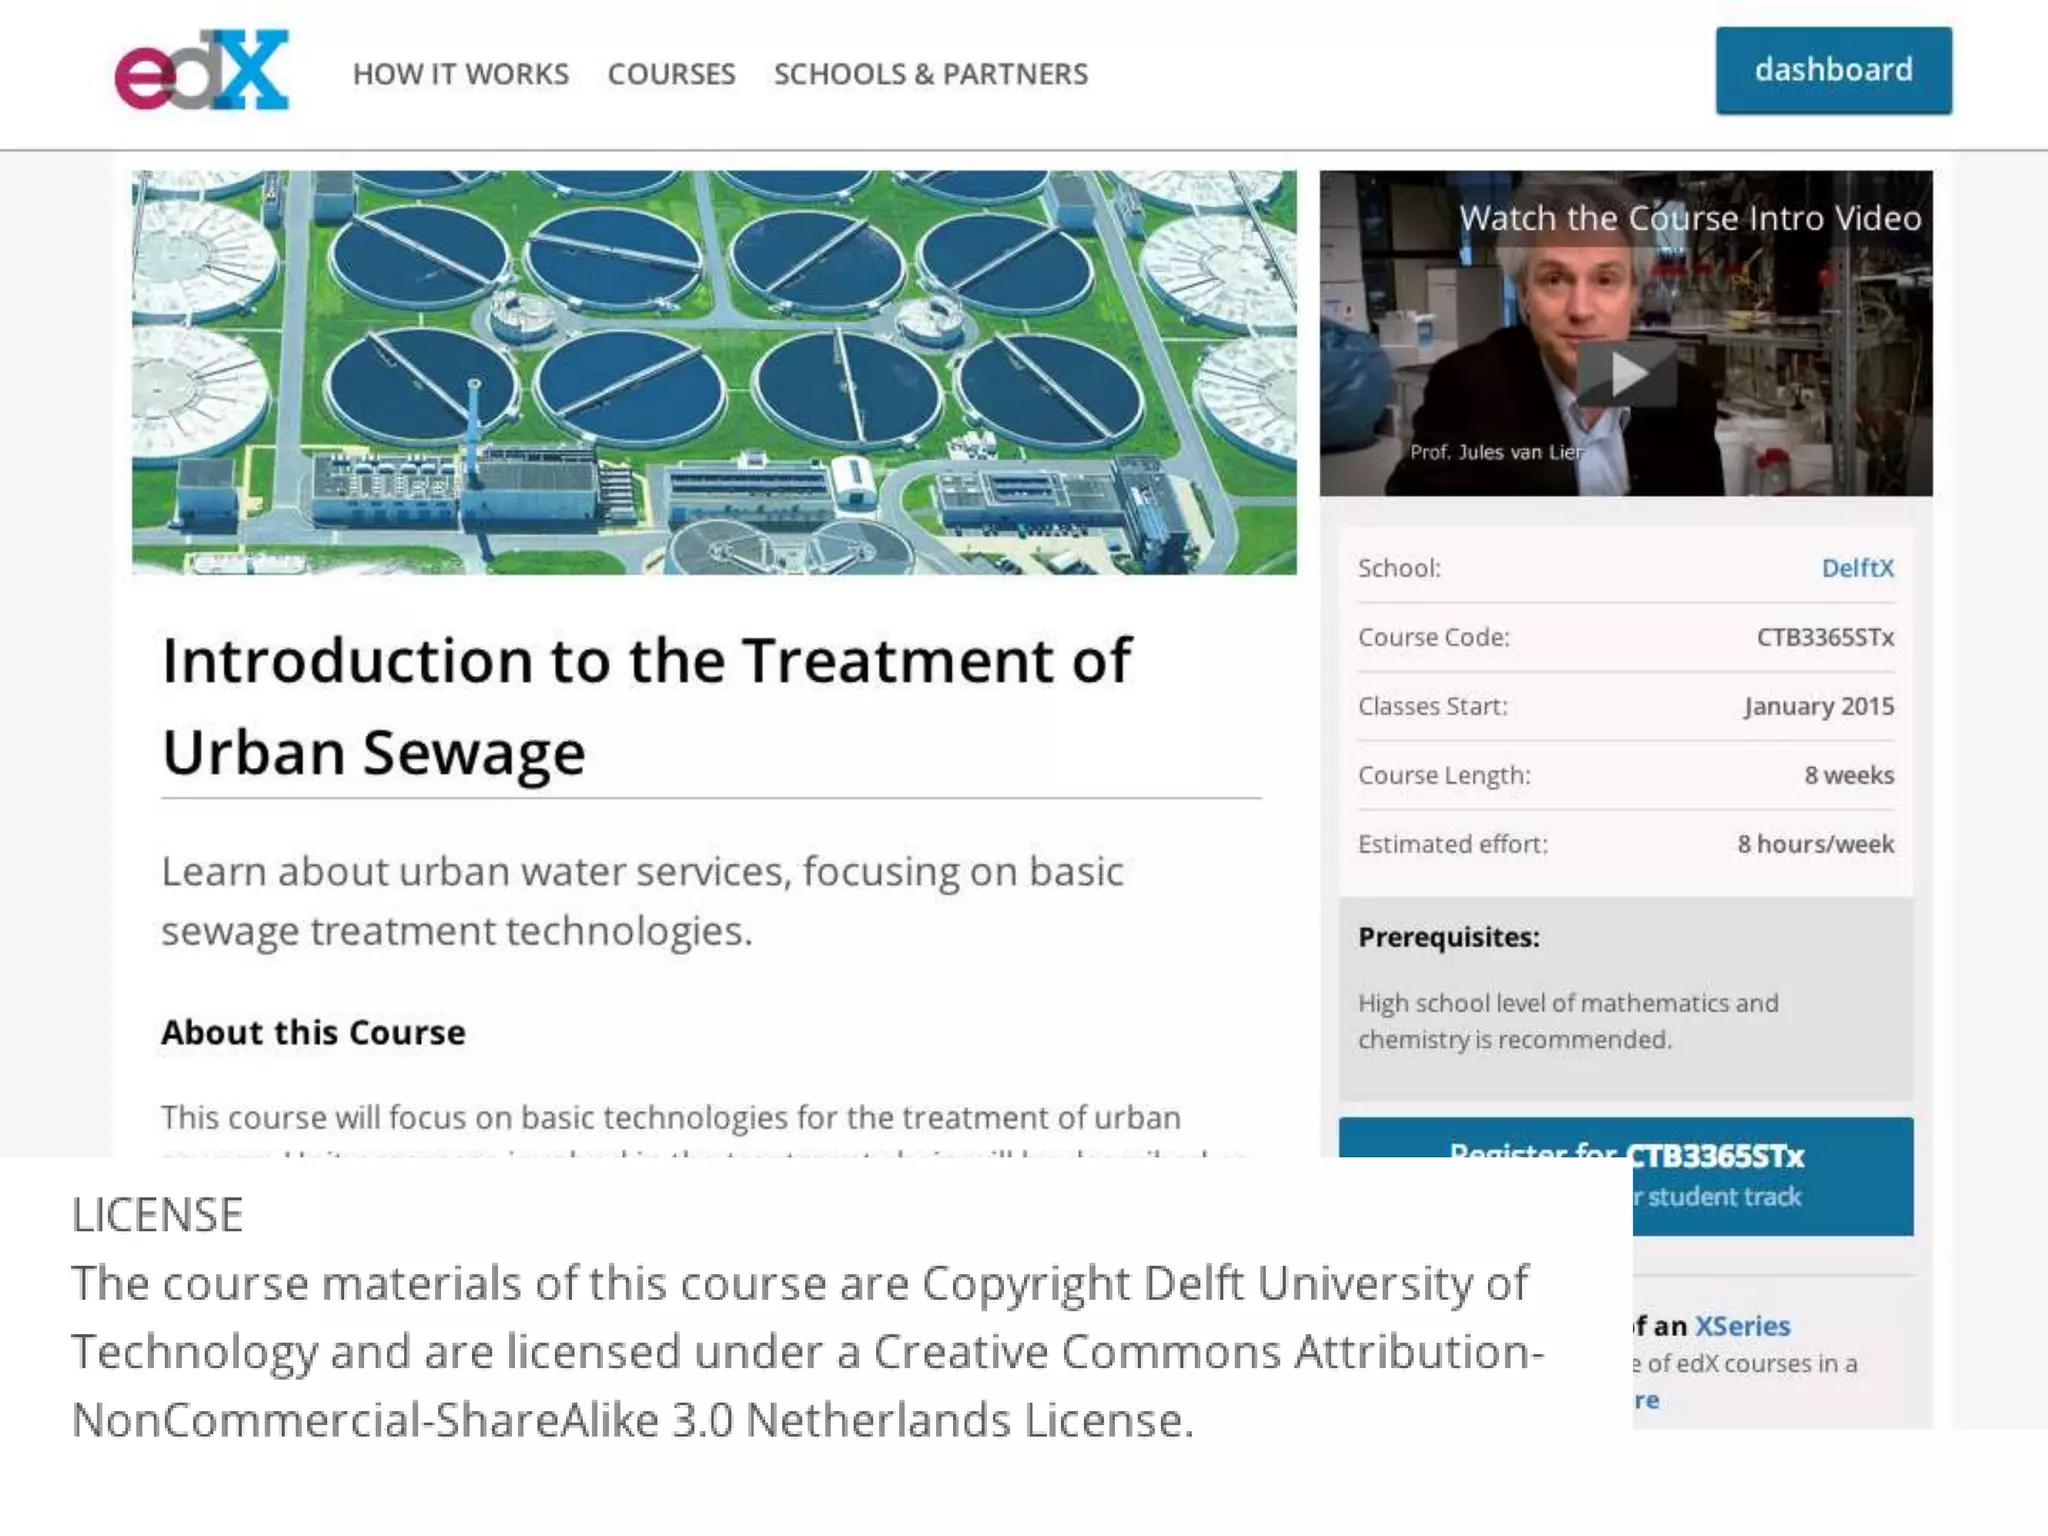Click the LICENSE heading text
This screenshot has width=2048, height=1536.
click(x=157, y=1215)
